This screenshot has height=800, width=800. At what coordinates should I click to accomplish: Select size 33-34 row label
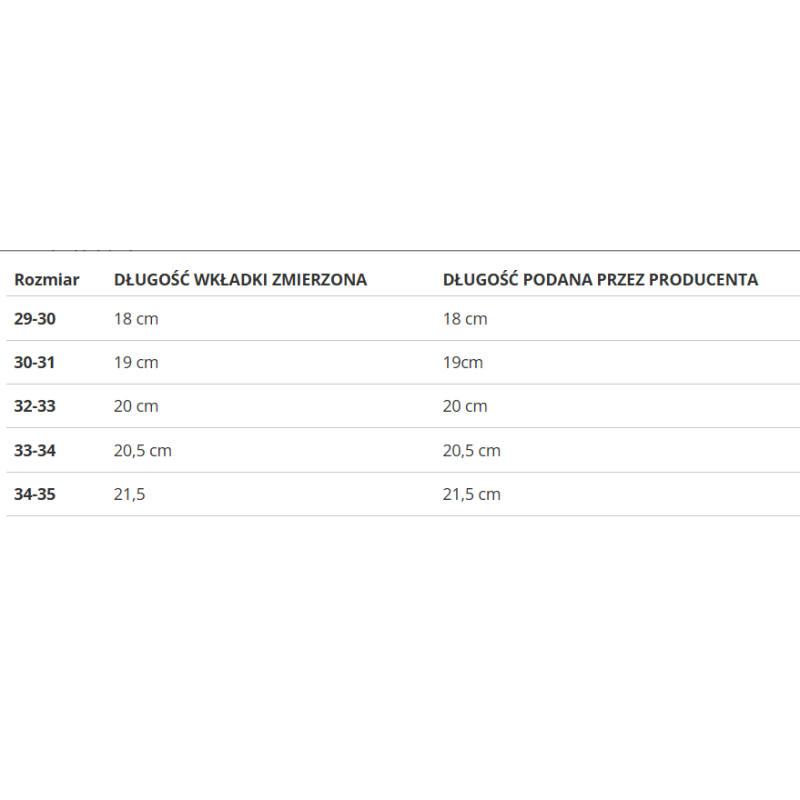click(35, 451)
